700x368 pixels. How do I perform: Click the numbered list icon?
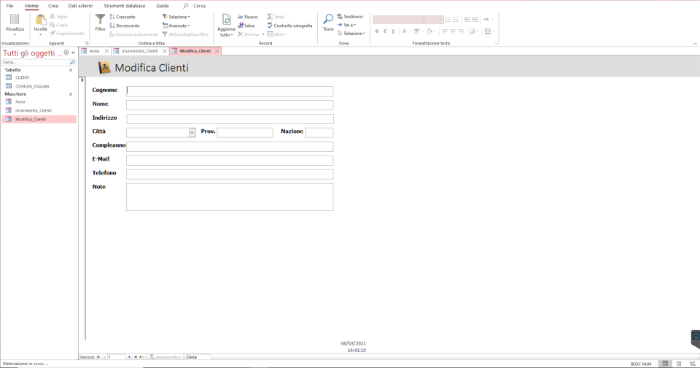(456, 20)
